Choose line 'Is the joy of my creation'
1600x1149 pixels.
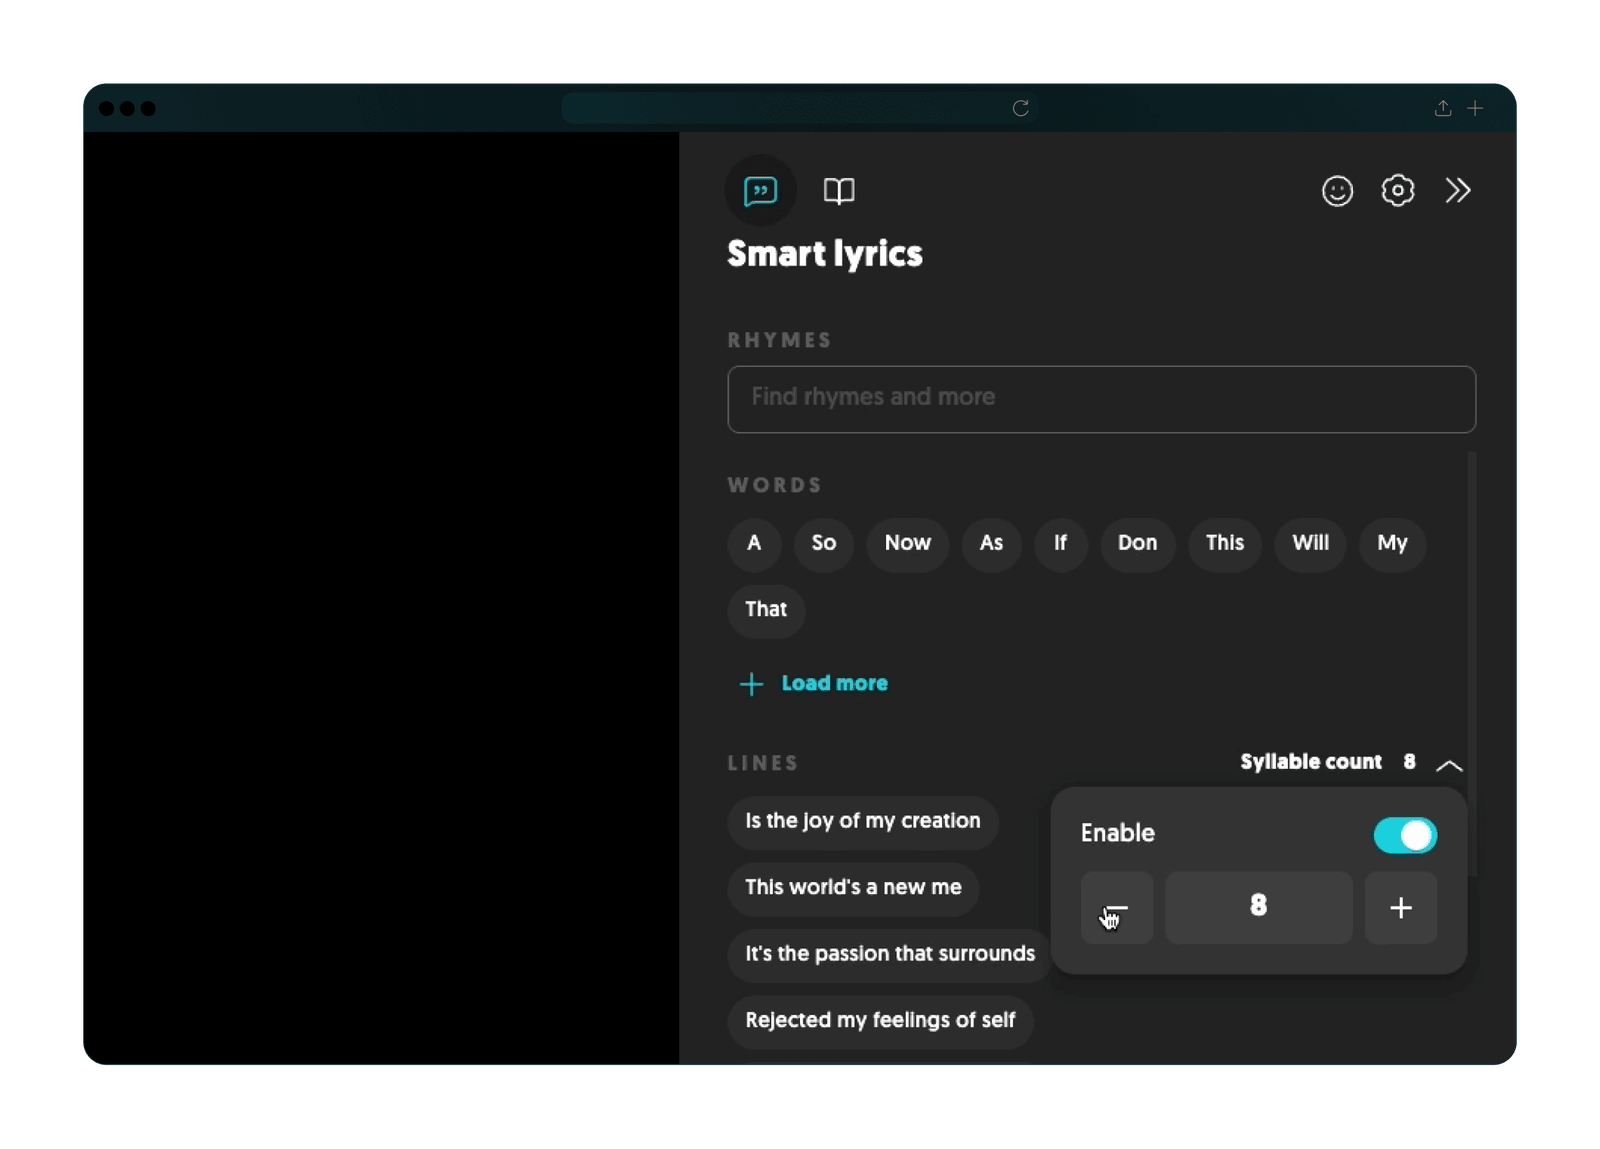(x=862, y=821)
